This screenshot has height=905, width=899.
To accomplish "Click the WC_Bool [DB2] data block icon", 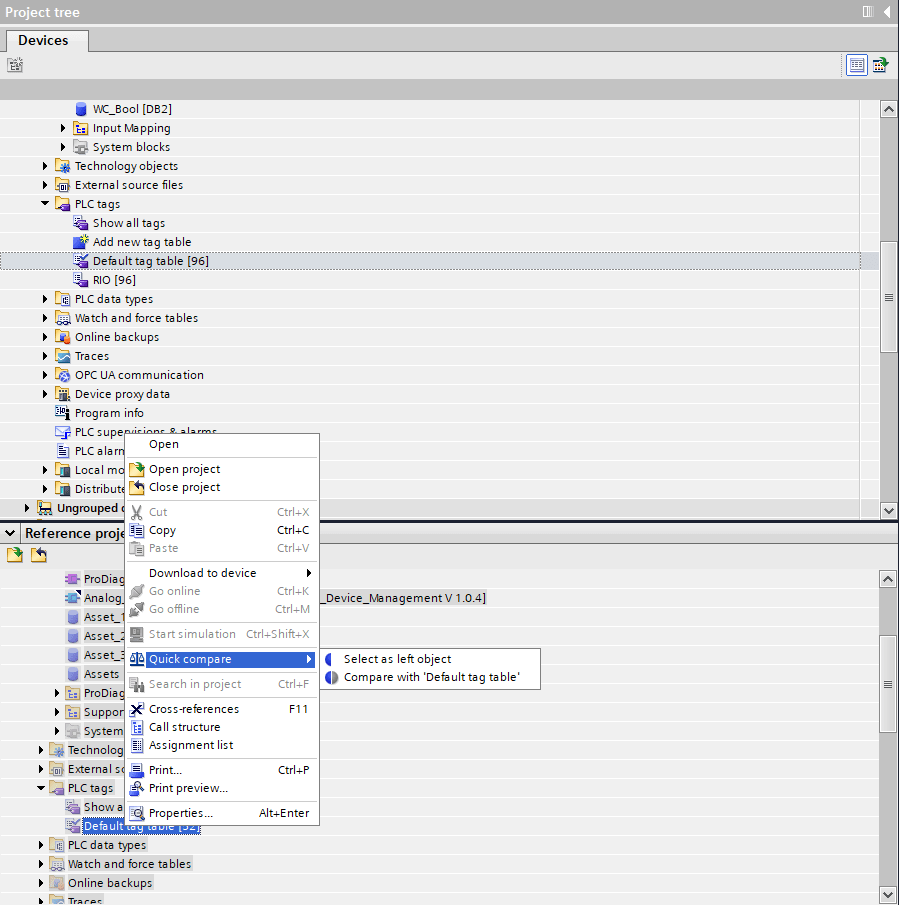I will pyautogui.click(x=81, y=109).
